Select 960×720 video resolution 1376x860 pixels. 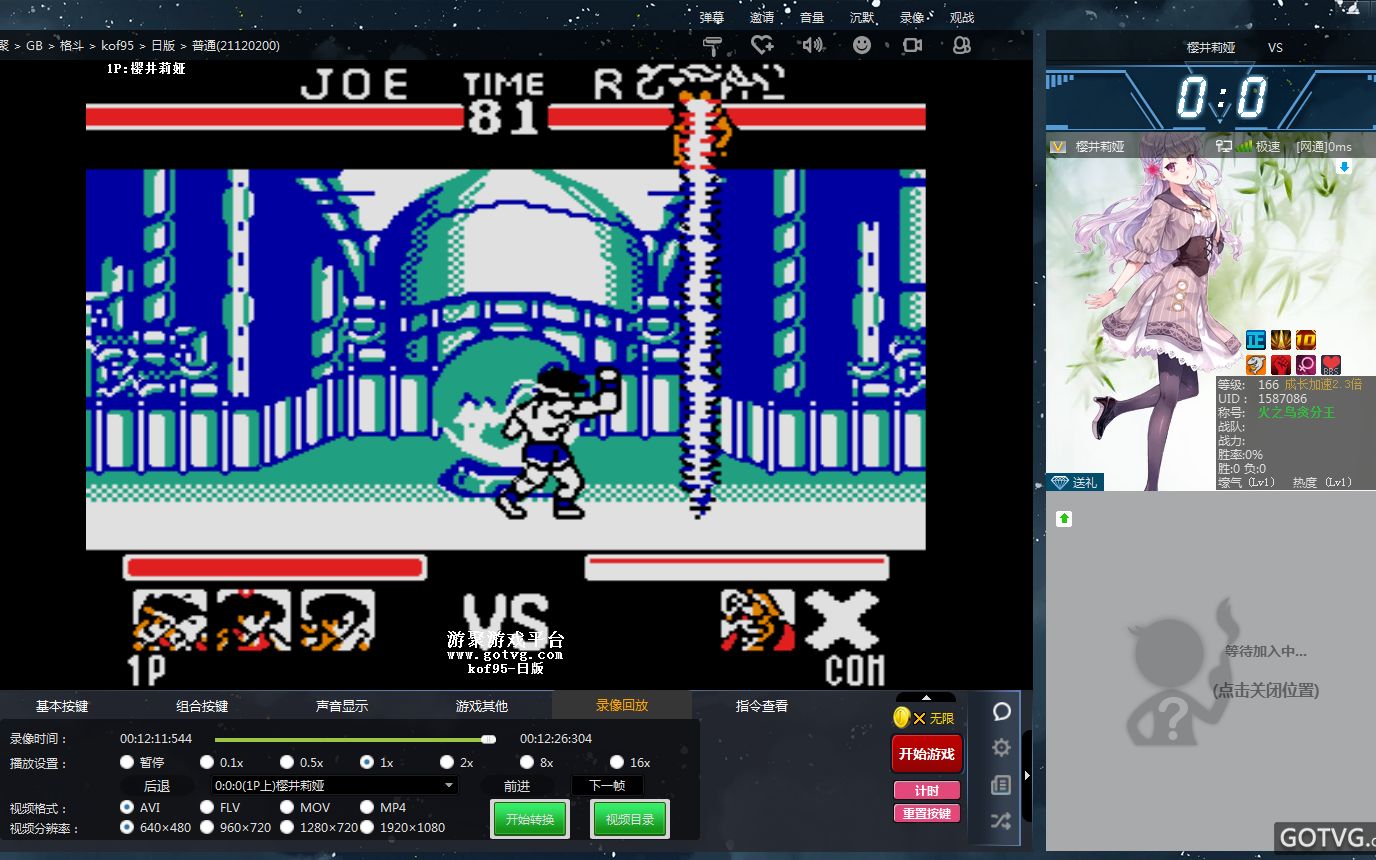[207, 827]
